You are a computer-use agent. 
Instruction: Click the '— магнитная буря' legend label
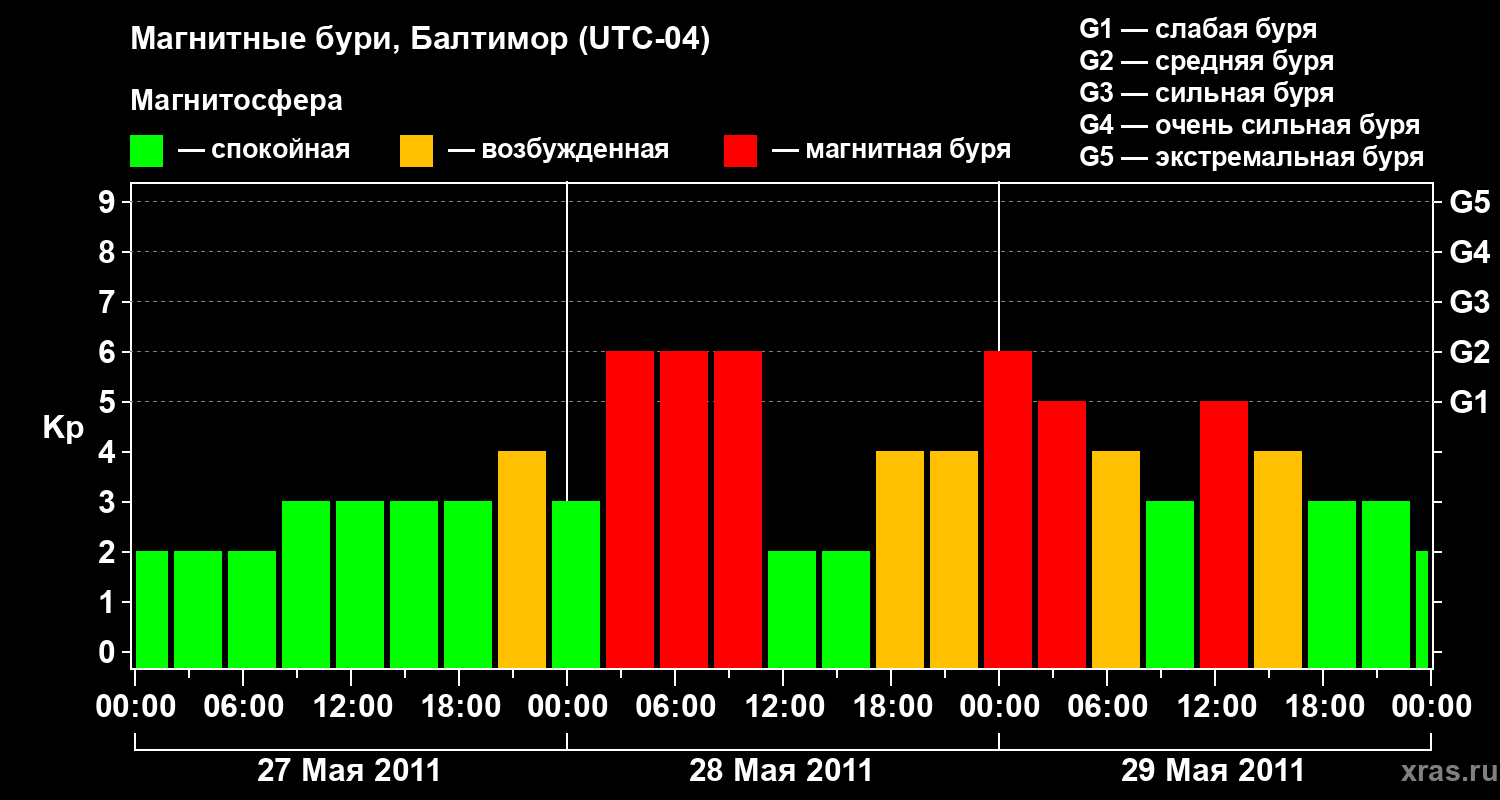[x=892, y=151]
